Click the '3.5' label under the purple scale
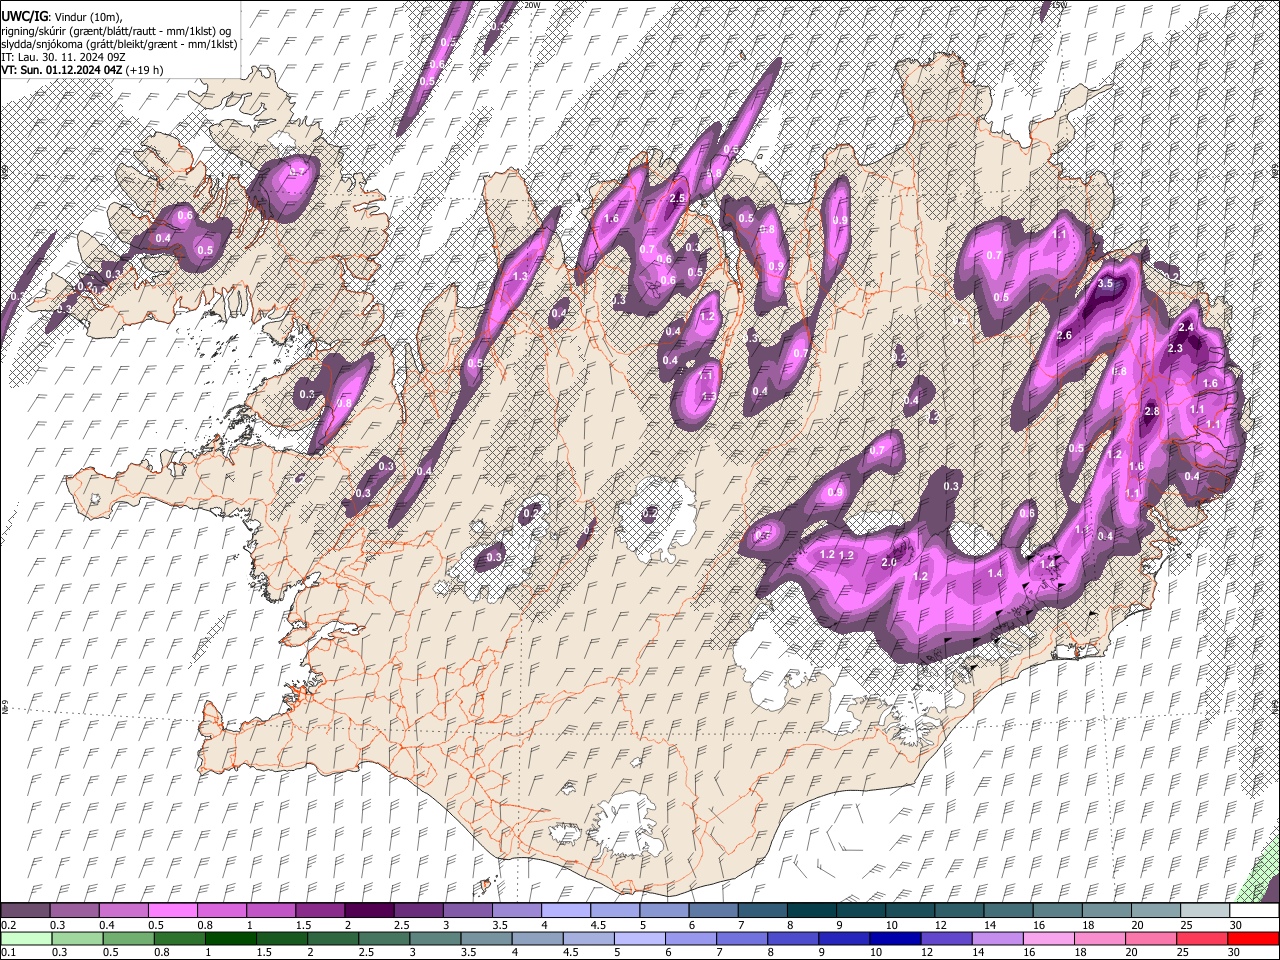The height and width of the screenshot is (960, 1280). (499, 925)
